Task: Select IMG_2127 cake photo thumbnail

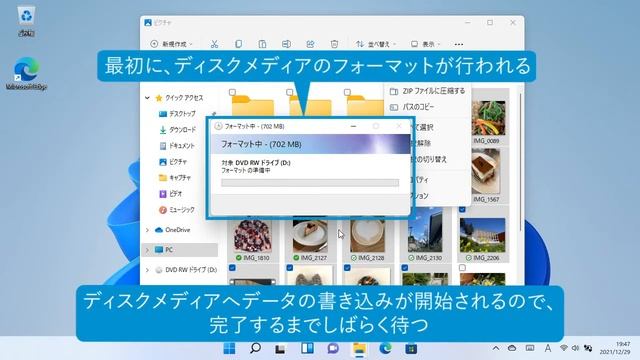Action: [x=310, y=236]
